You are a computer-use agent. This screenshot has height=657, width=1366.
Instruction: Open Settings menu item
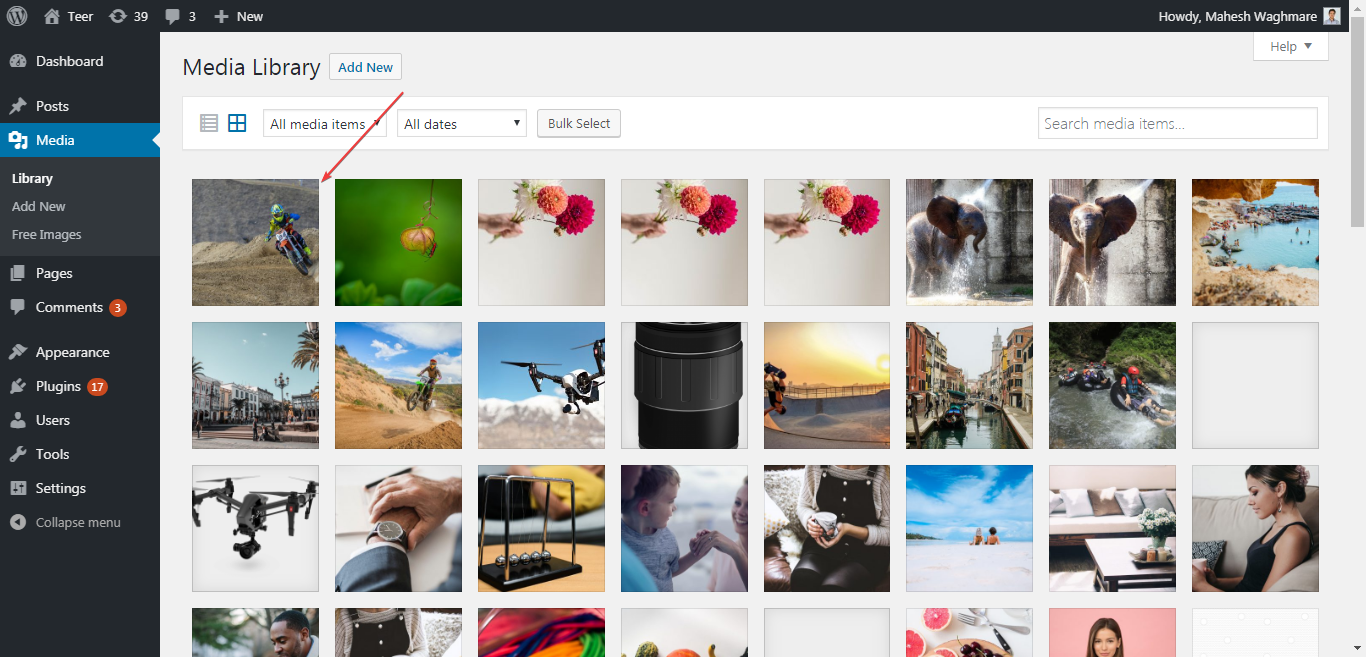(x=80, y=488)
